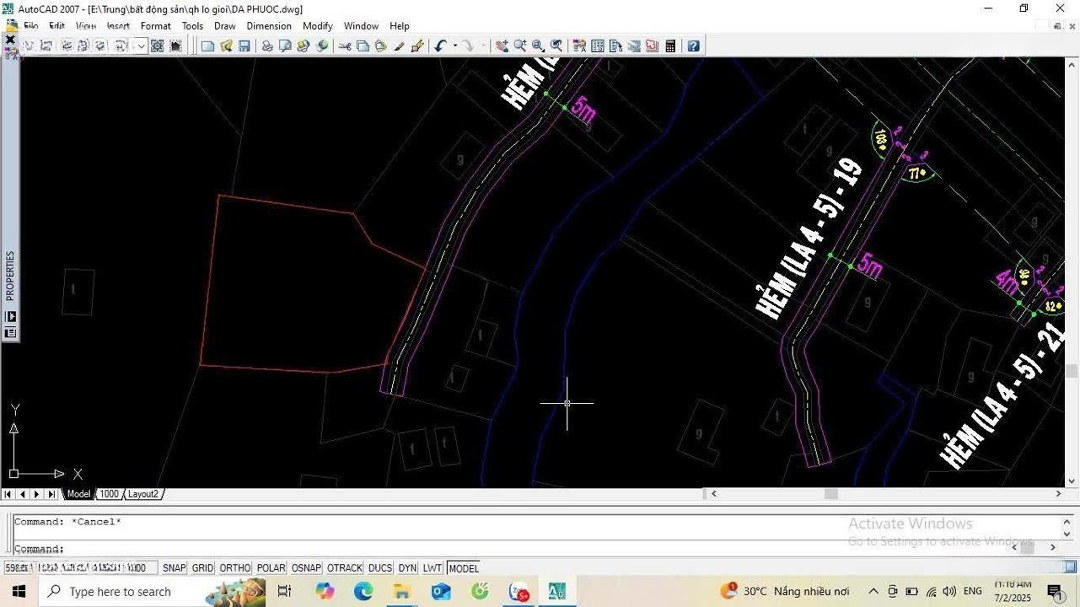Toggle GRID display in status bar
Image resolution: width=1080 pixels, height=607 pixels.
203,568
